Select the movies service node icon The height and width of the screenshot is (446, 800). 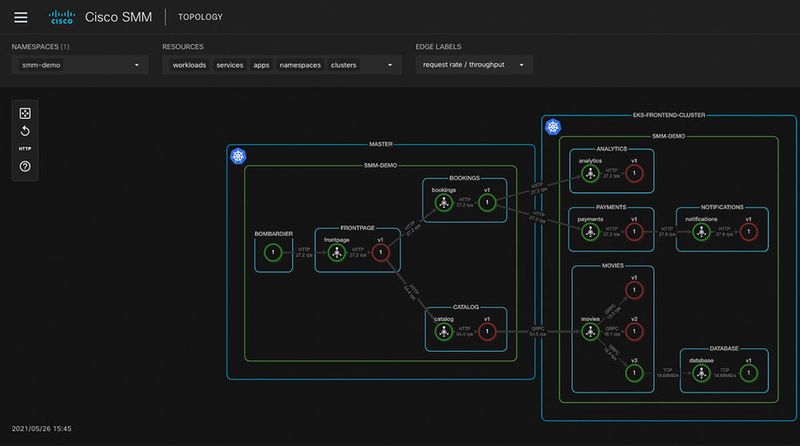pos(590,332)
